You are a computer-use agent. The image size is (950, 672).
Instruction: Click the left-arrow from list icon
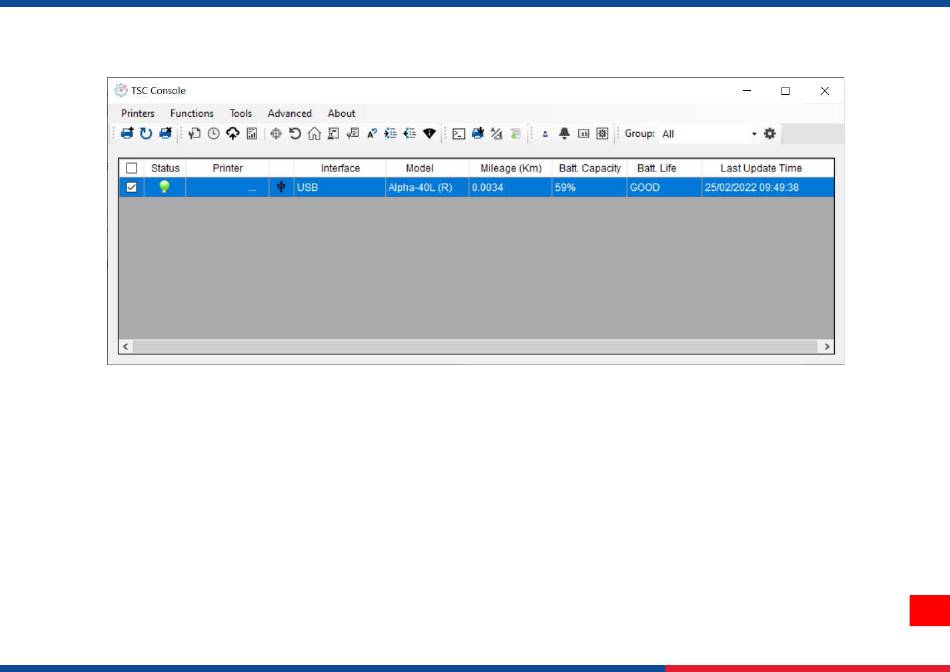[410, 133]
